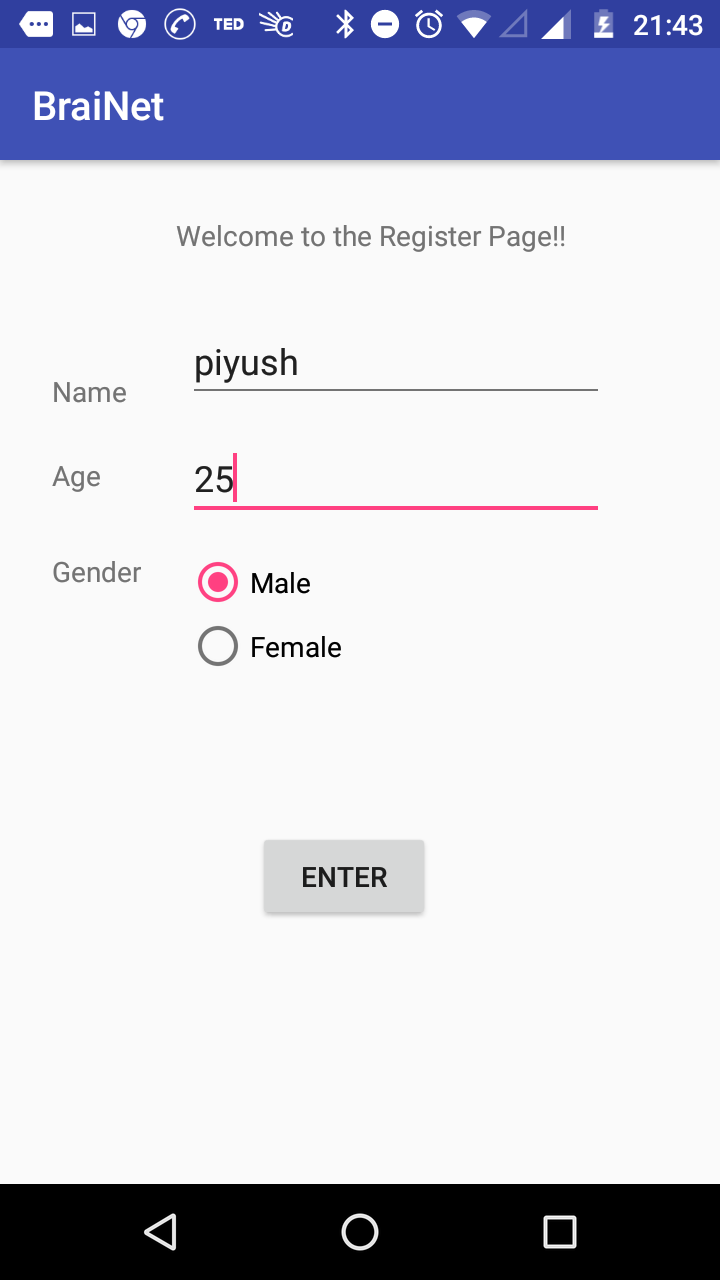Focus the Name field containing piyush
Screen dimensions: 720x1280
click(x=395, y=364)
